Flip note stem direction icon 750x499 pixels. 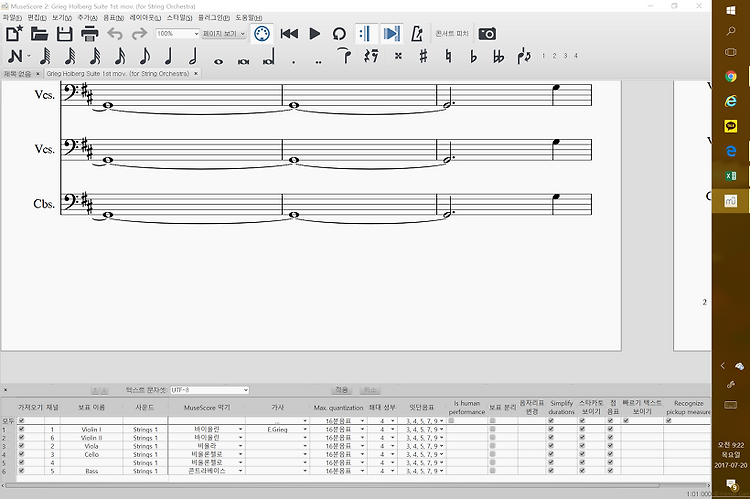[x=524, y=56]
